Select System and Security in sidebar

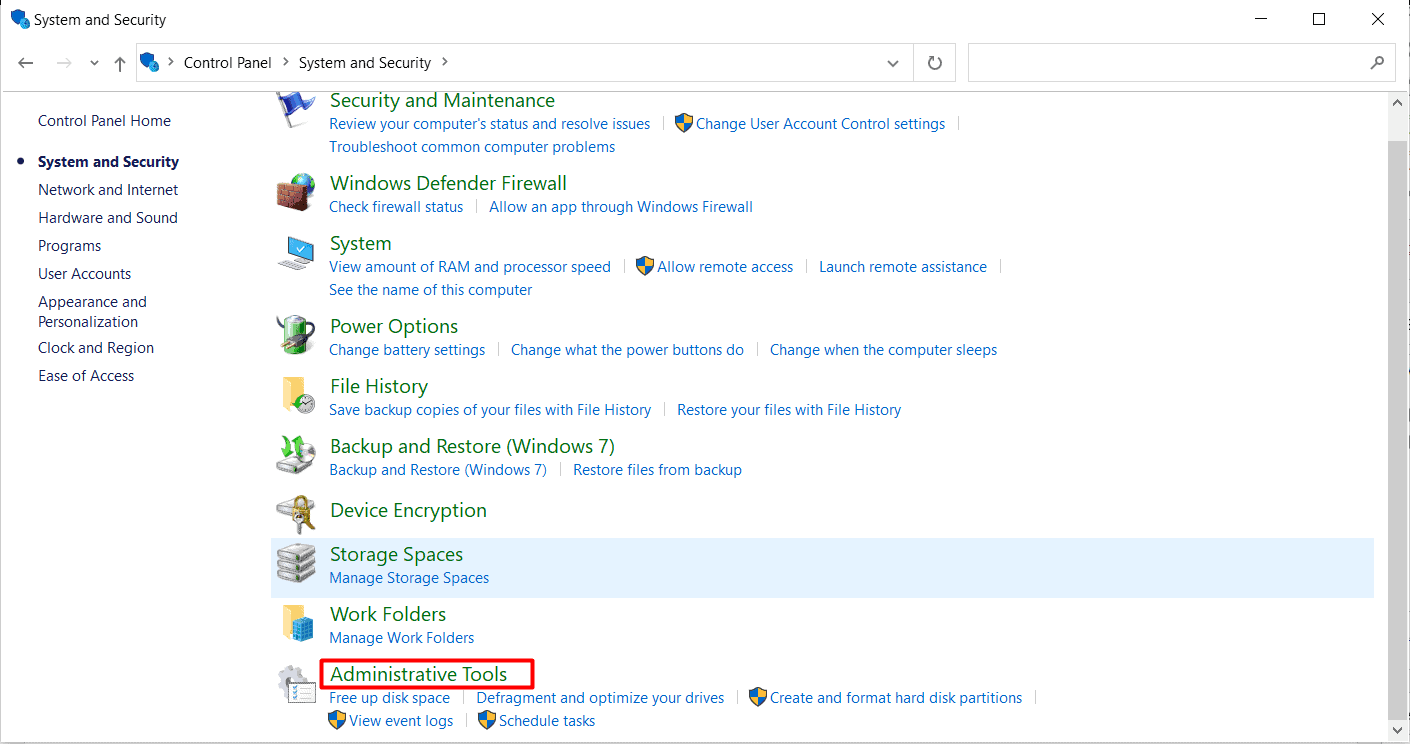tap(108, 162)
